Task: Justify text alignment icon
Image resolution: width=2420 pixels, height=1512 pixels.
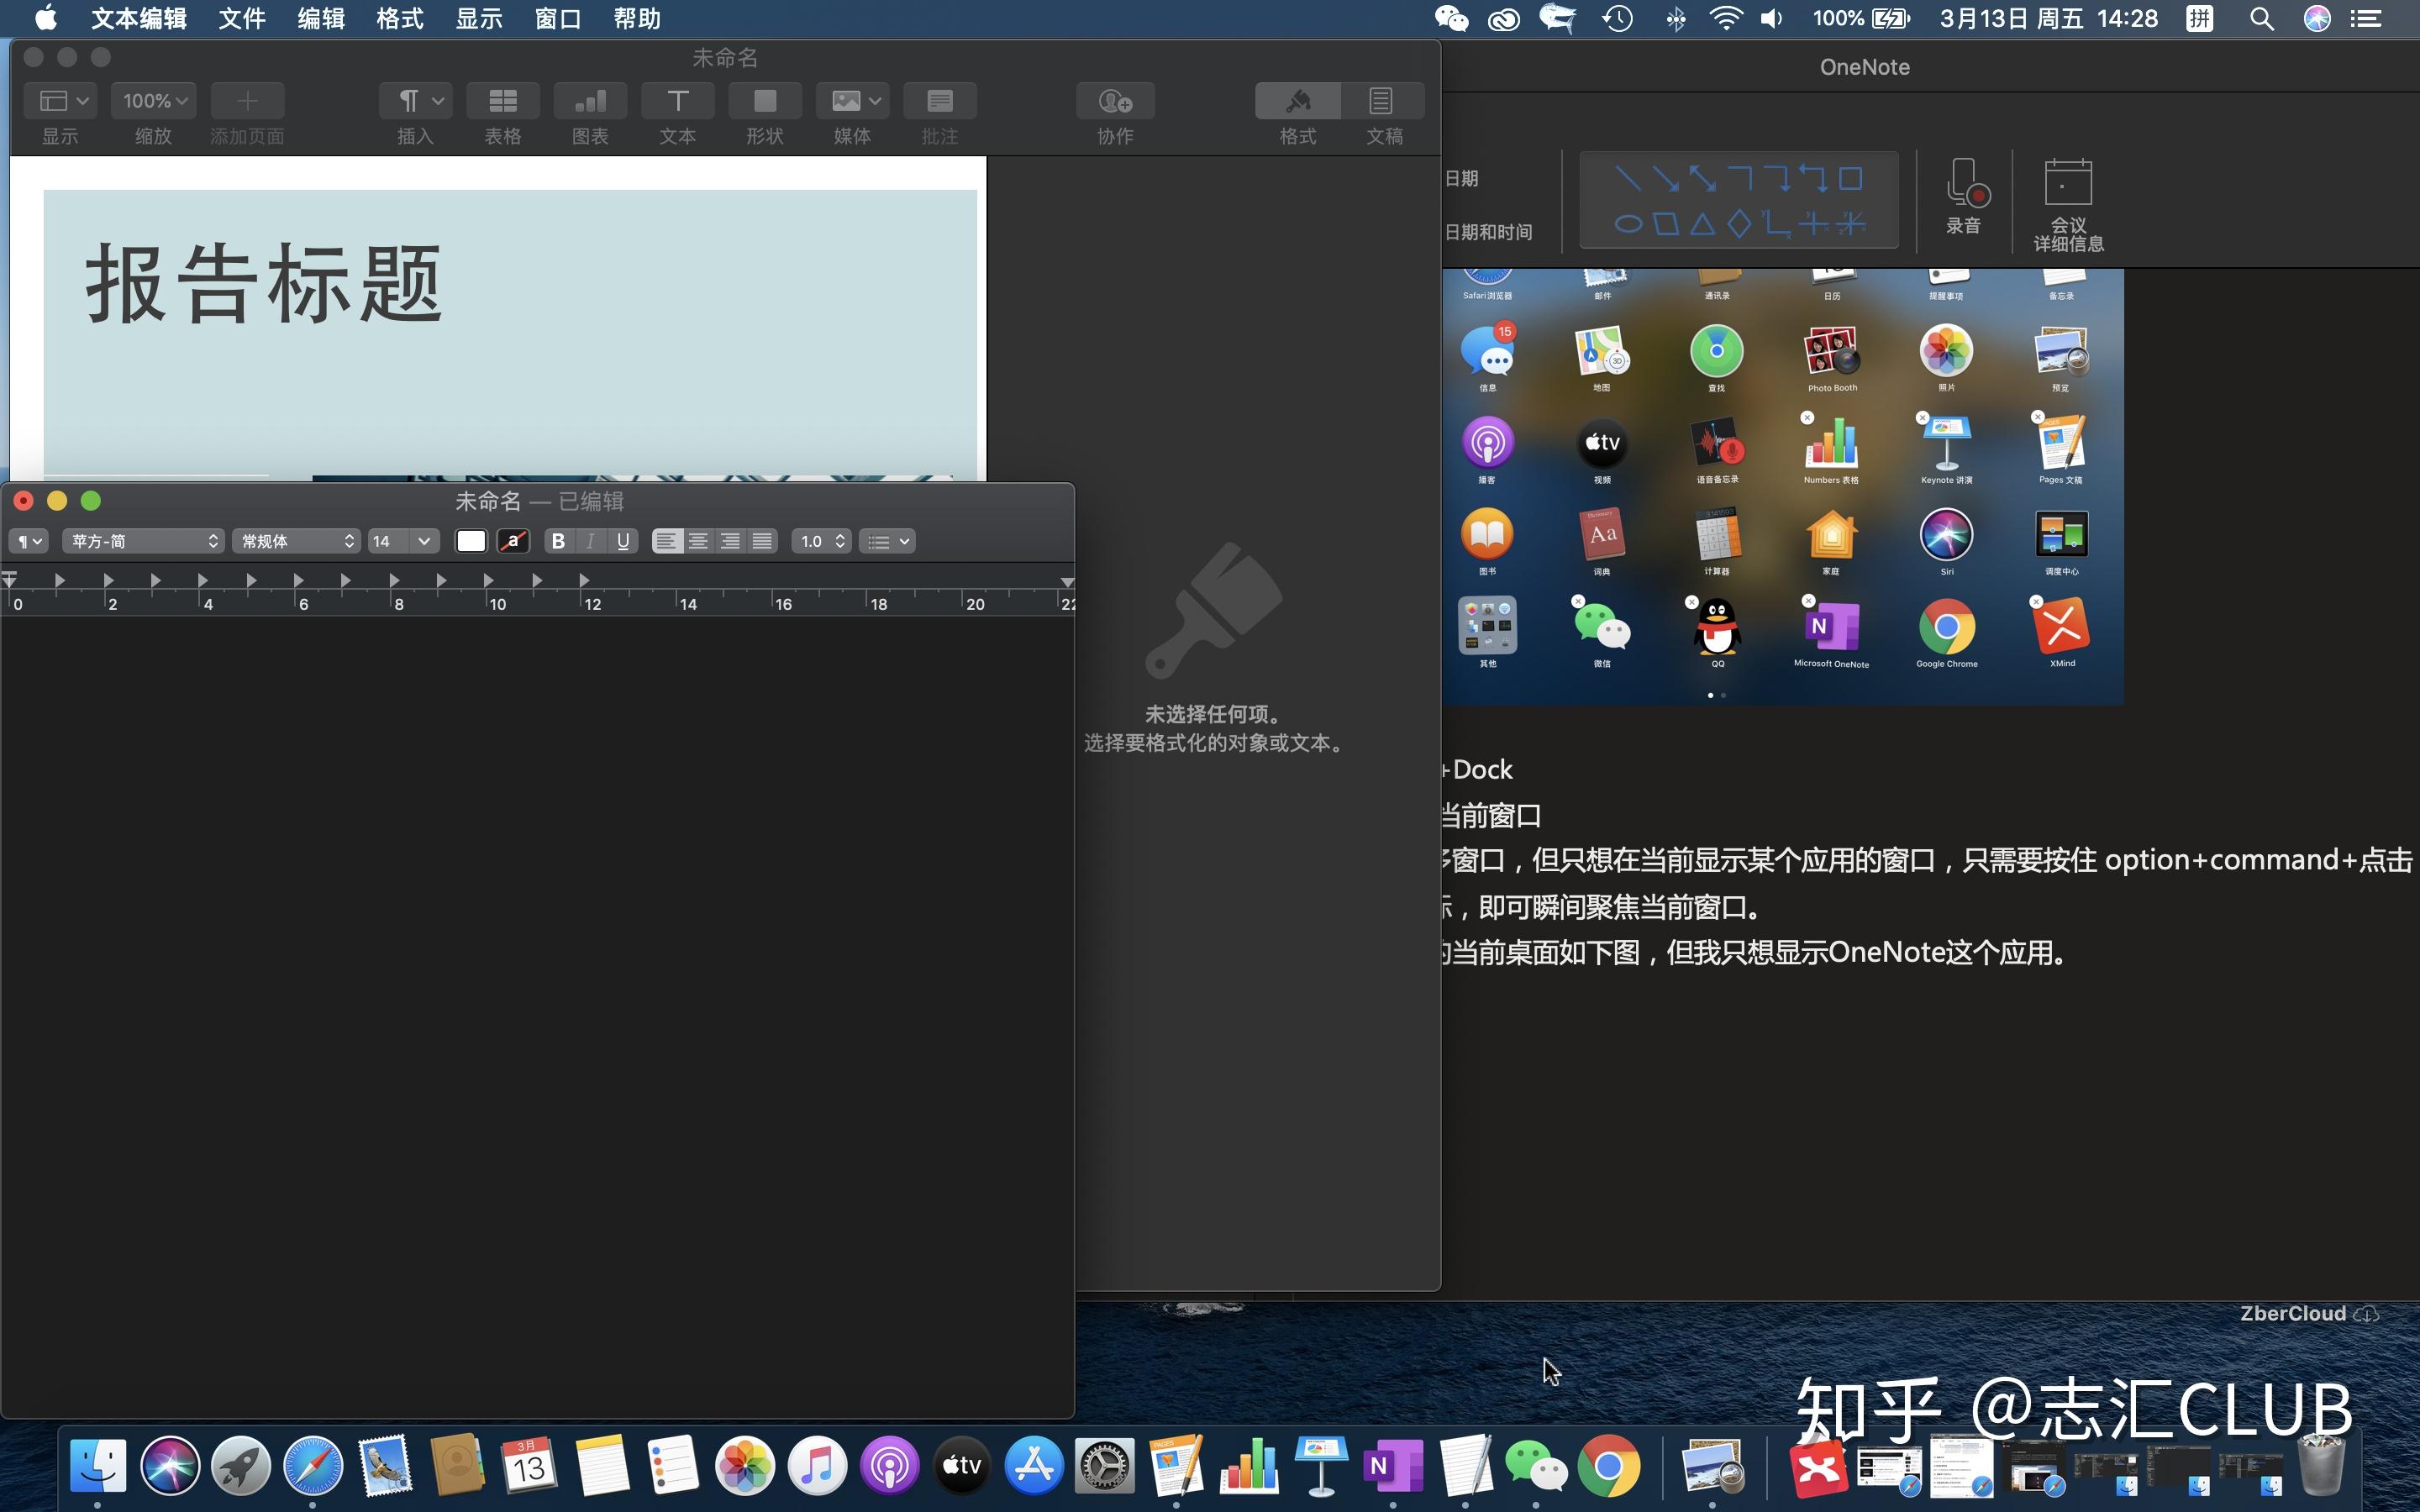Action: (762, 541)
